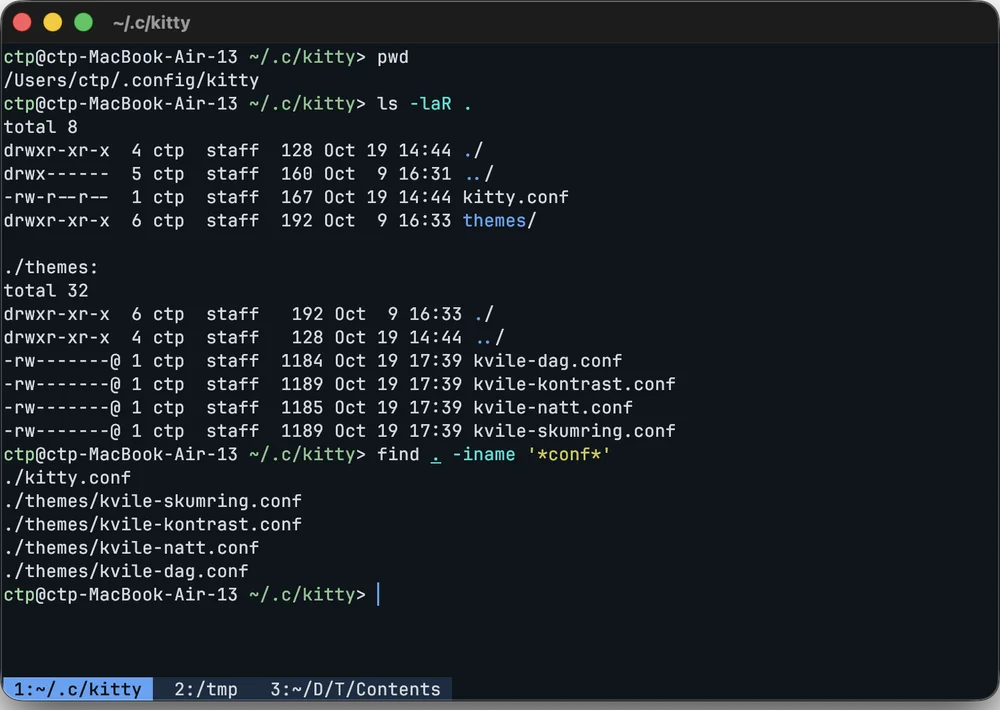Select the /Users/ctp/.config/kitty output line
Image resolution: width=1000 pixels, height=710 pixels.
tap(131, 80)
